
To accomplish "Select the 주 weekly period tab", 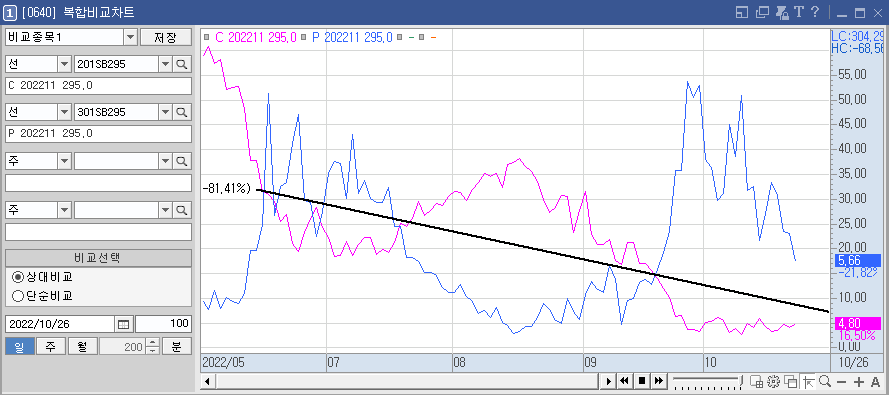I will tap(51, 346).
